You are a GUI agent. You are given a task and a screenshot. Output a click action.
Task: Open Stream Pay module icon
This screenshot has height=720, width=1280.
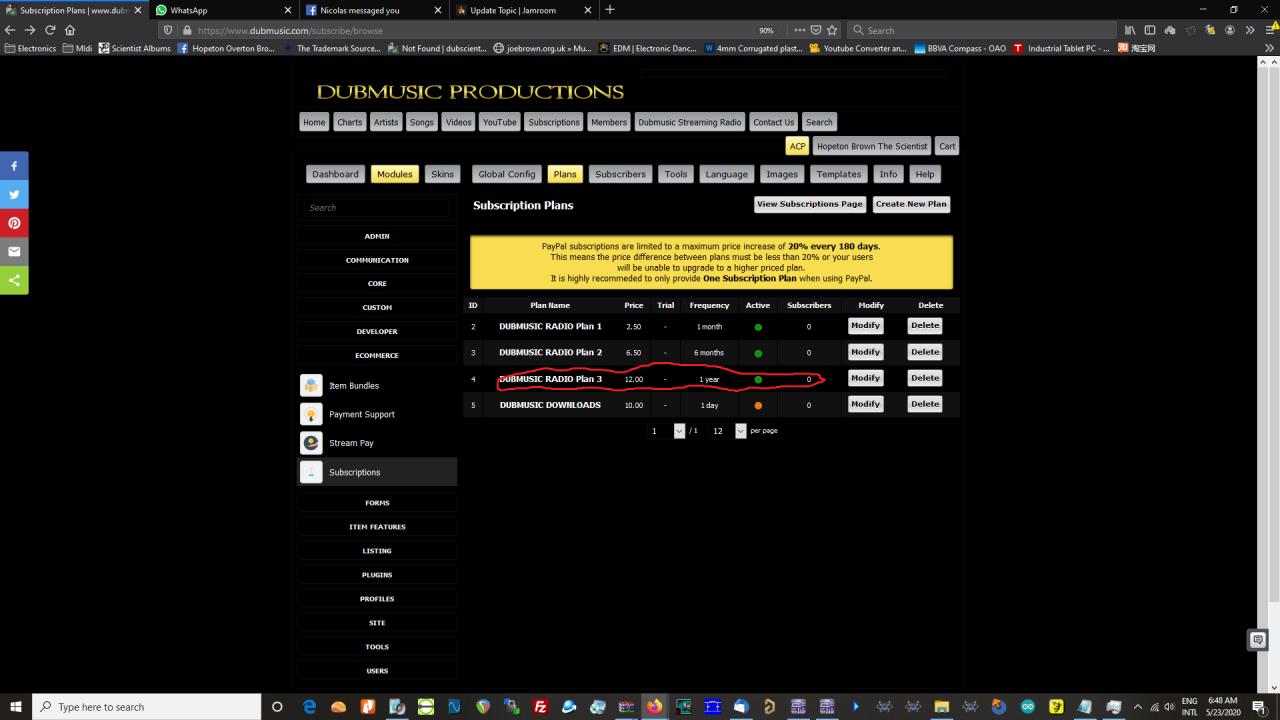pos(311,443)
